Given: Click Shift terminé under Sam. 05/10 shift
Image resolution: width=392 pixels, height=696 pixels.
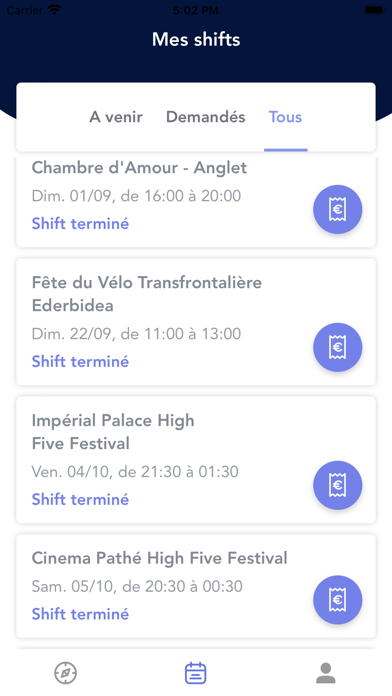Looking at the screenshot, I should coord(80,614).
